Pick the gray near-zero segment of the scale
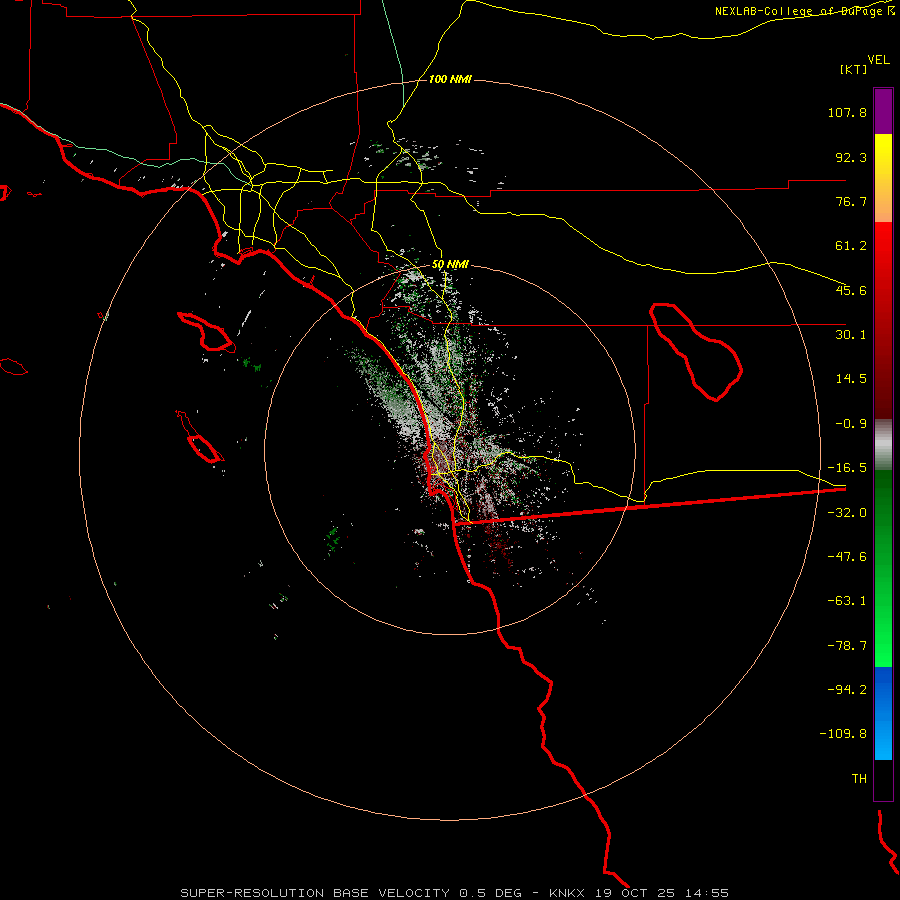Image resolution: width=900 pixels, height=900 pixels. pos(883,445)
